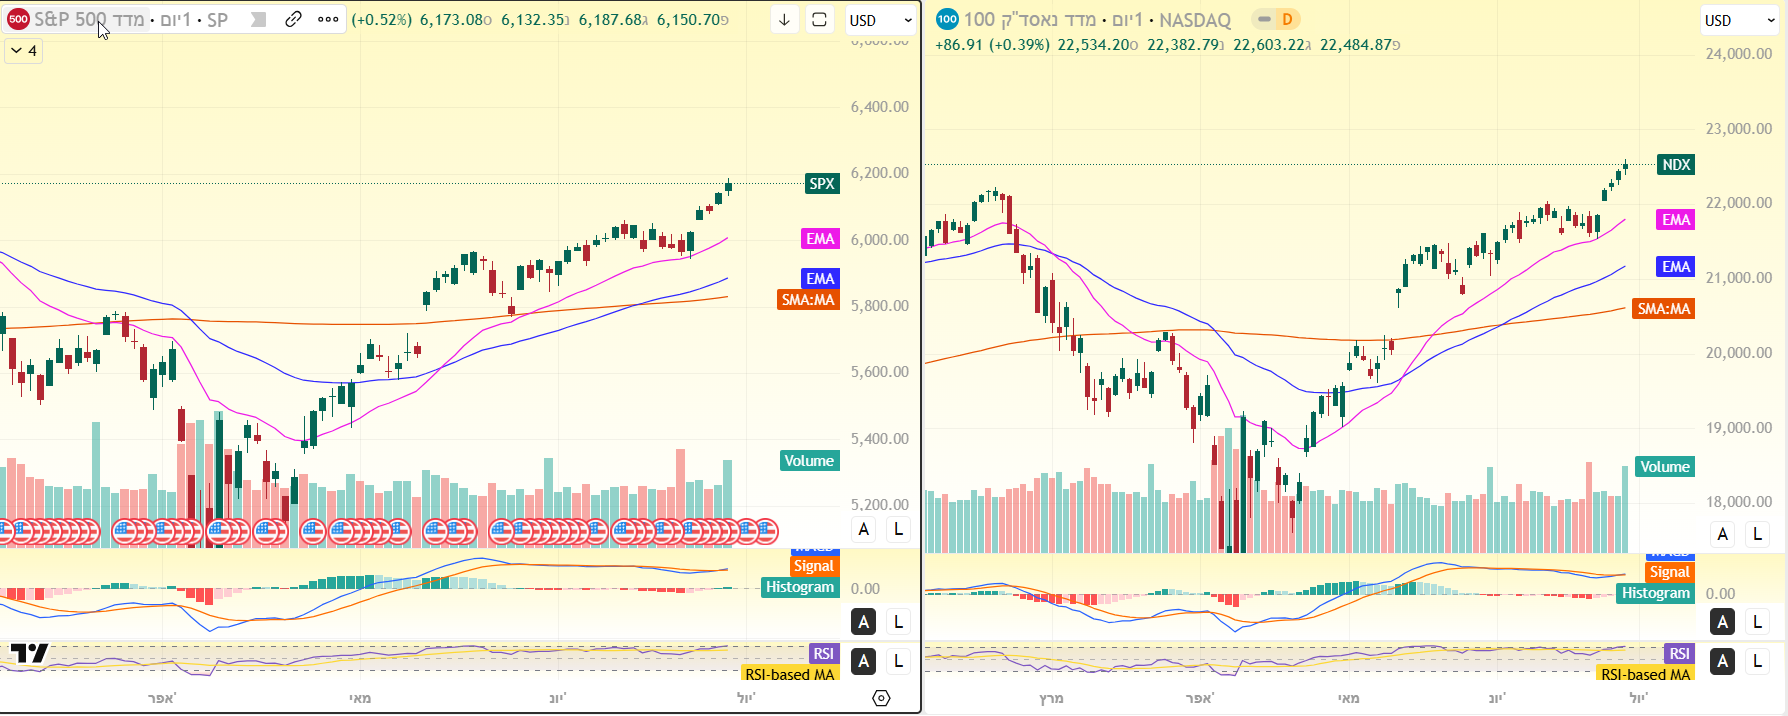The width and height of the screenshot is (1788, 716).
Task: Click RSI-based MA label on NASDAQ chart
Action: pos(1646,674)
